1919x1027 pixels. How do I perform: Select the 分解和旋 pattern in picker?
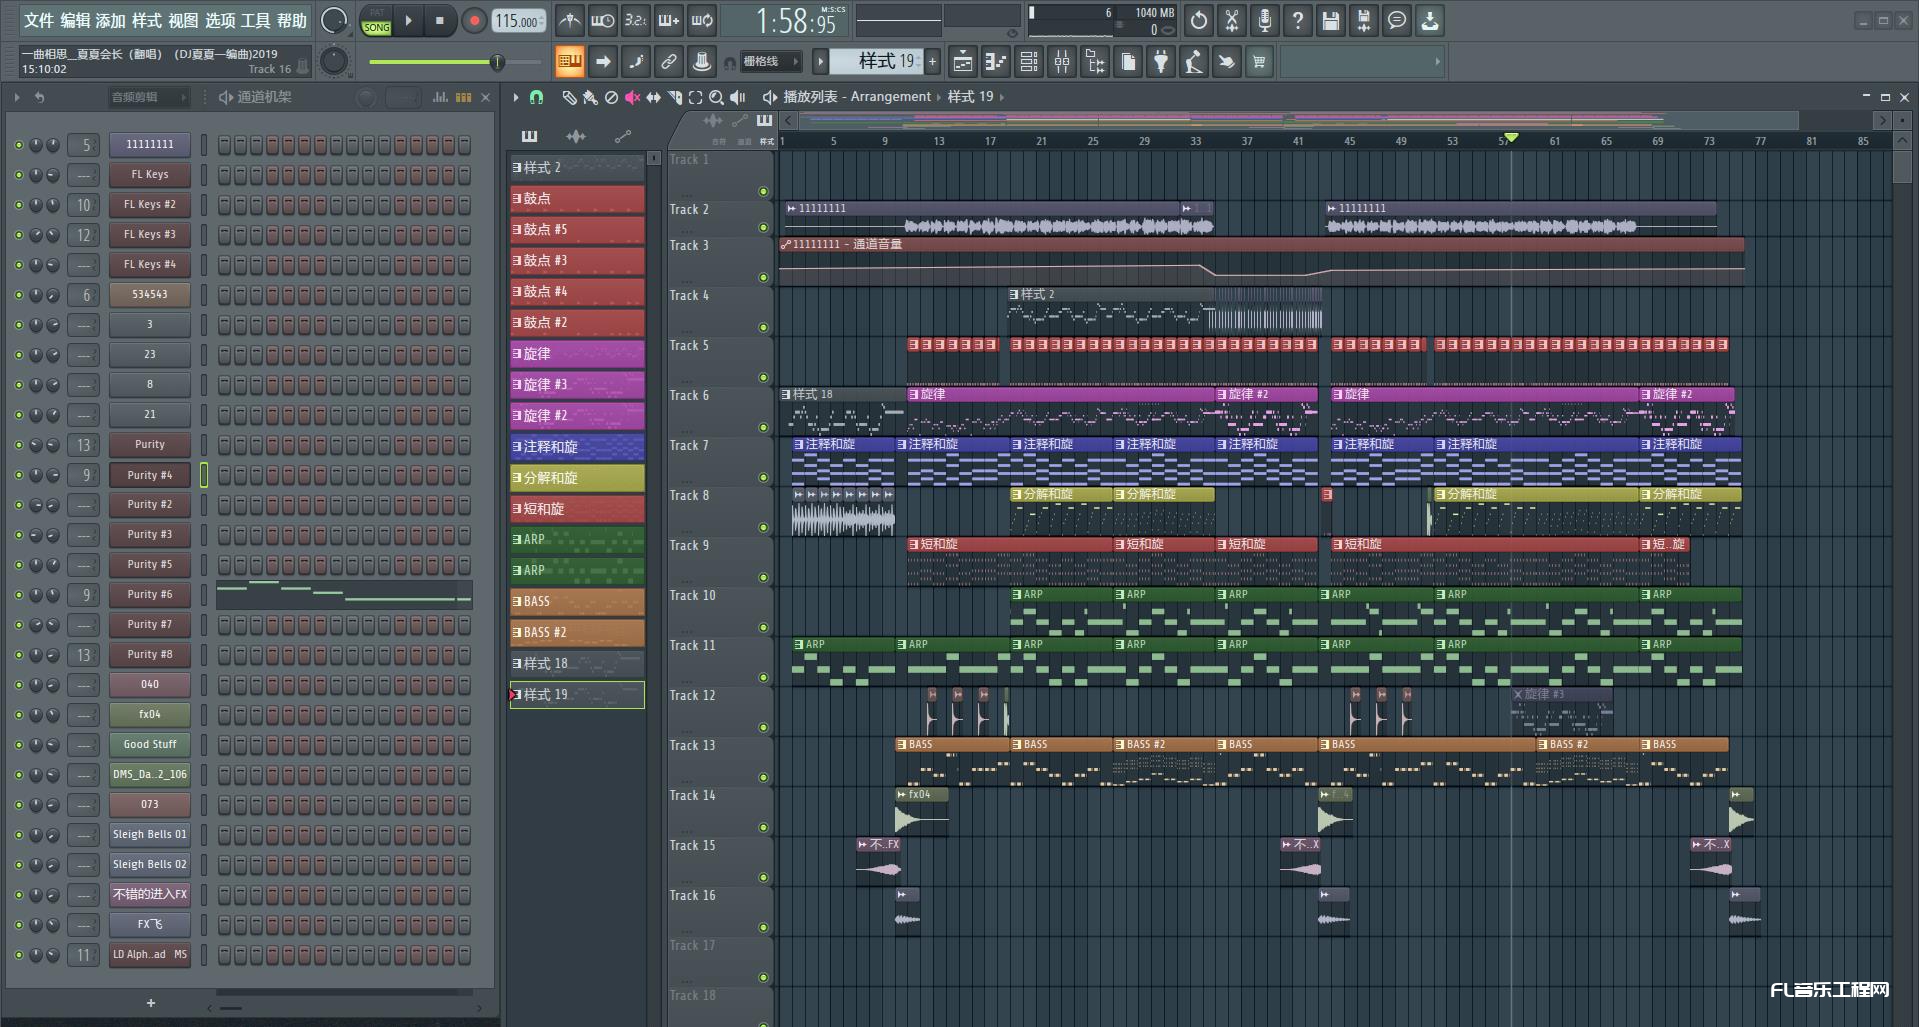point(577,478)
